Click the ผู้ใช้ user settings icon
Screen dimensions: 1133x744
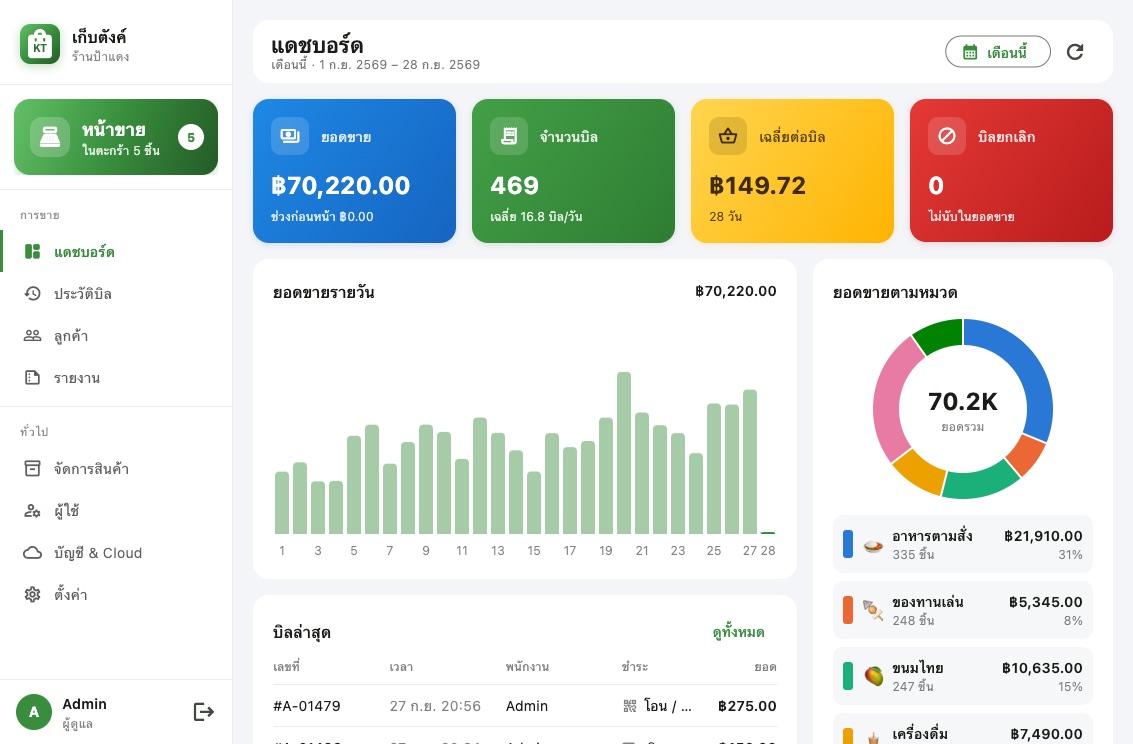33,511
